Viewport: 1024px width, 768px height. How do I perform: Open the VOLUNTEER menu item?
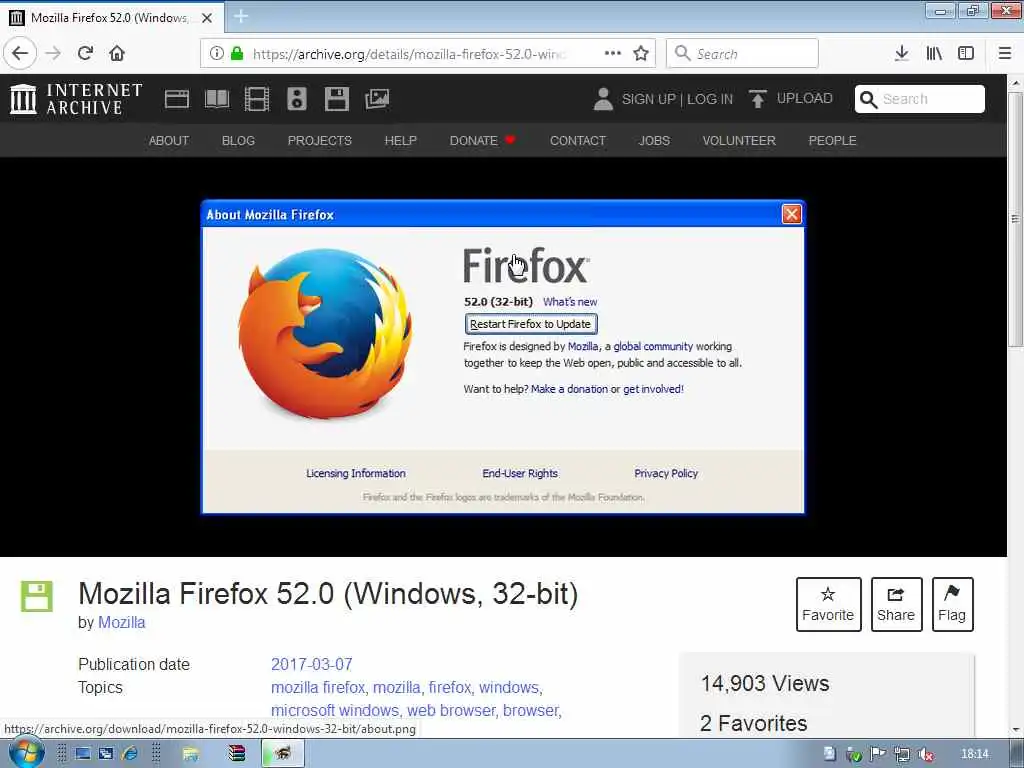click(x=739, y=140)
